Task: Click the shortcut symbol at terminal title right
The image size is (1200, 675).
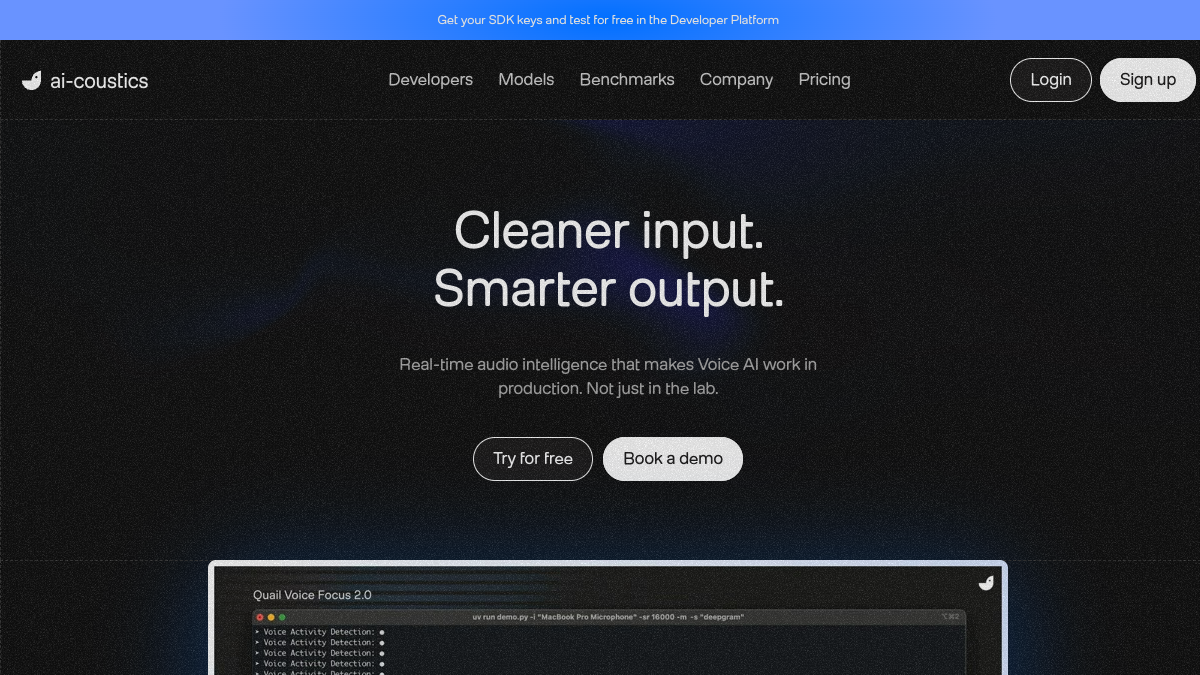Action: (950, 617)
